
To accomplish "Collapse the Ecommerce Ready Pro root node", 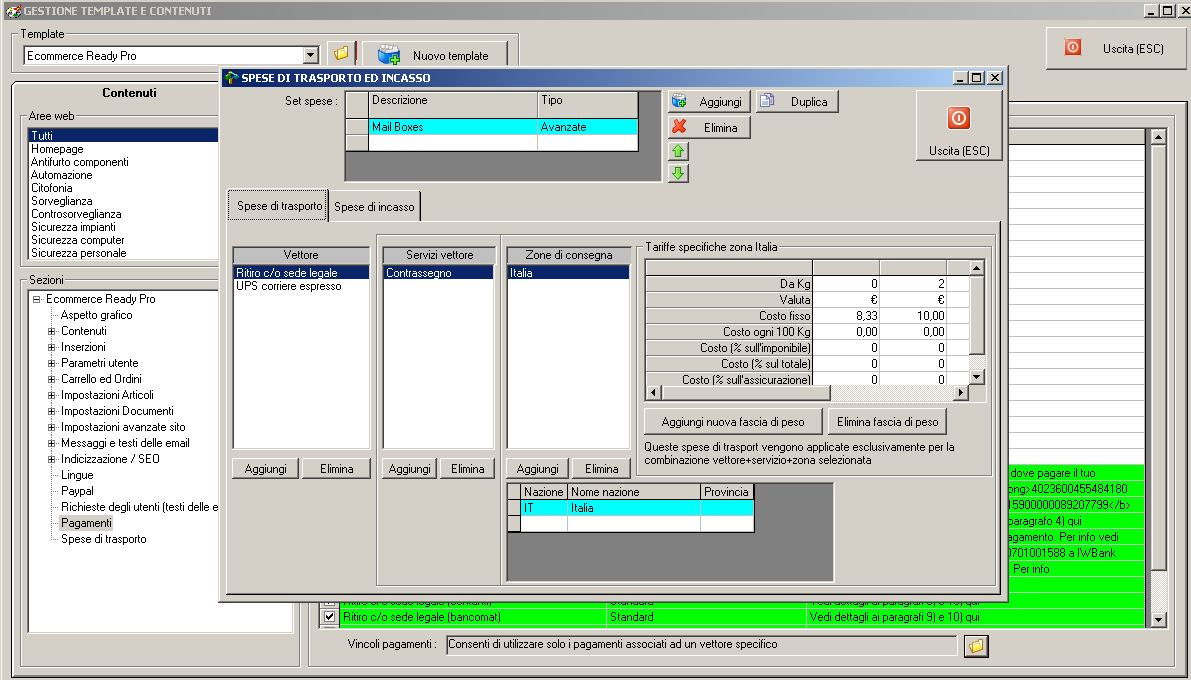I will click(x=37, y=299).
